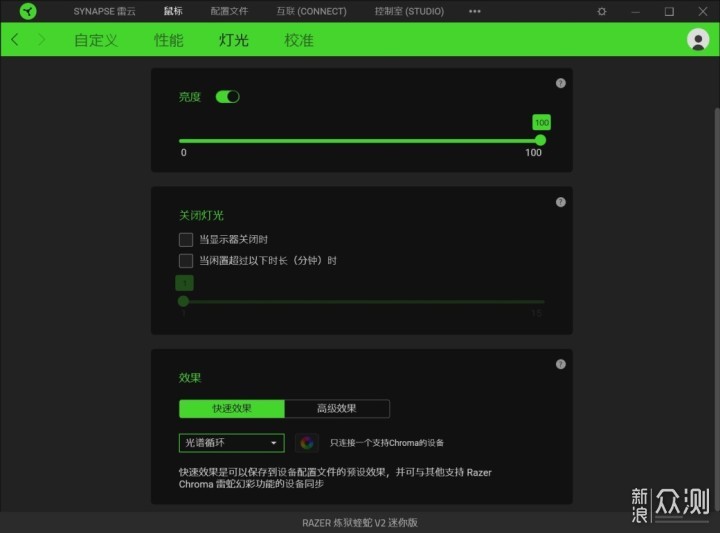Select the 高级效果 button

coord(337,408)
